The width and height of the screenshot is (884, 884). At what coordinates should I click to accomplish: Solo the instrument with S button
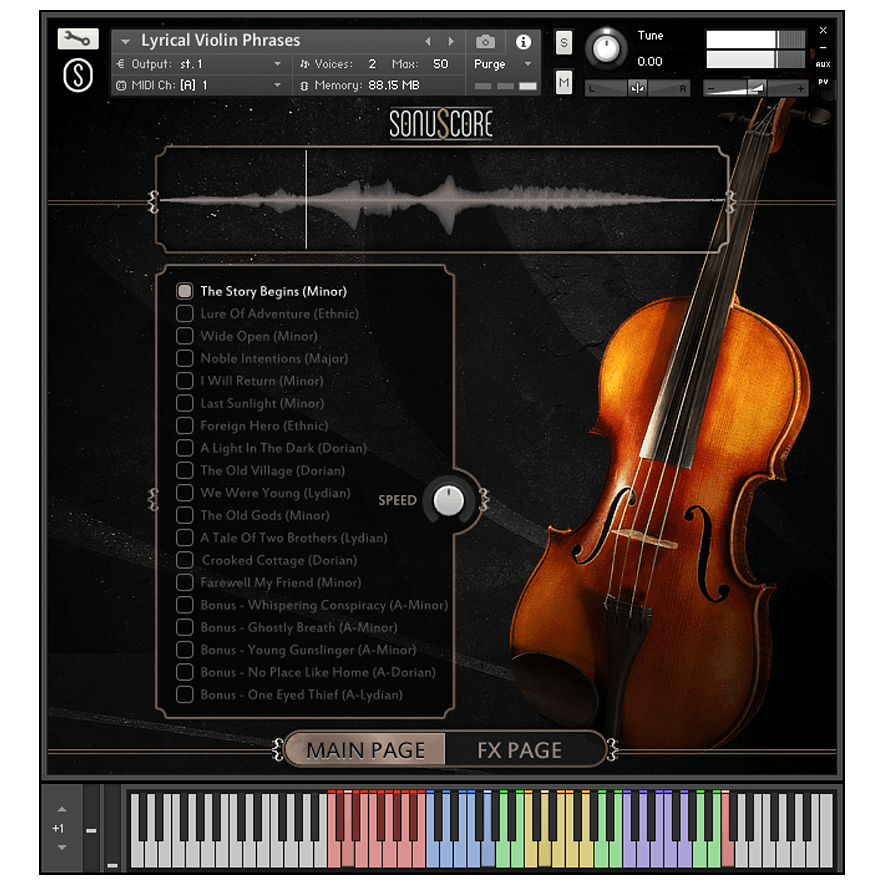564,43
